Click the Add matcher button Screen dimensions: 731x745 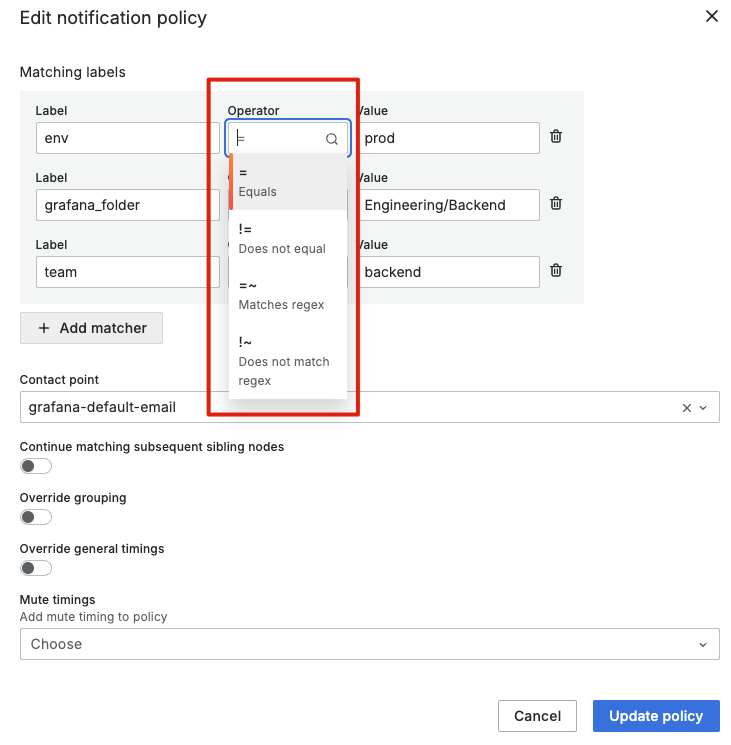pos(91,328)
